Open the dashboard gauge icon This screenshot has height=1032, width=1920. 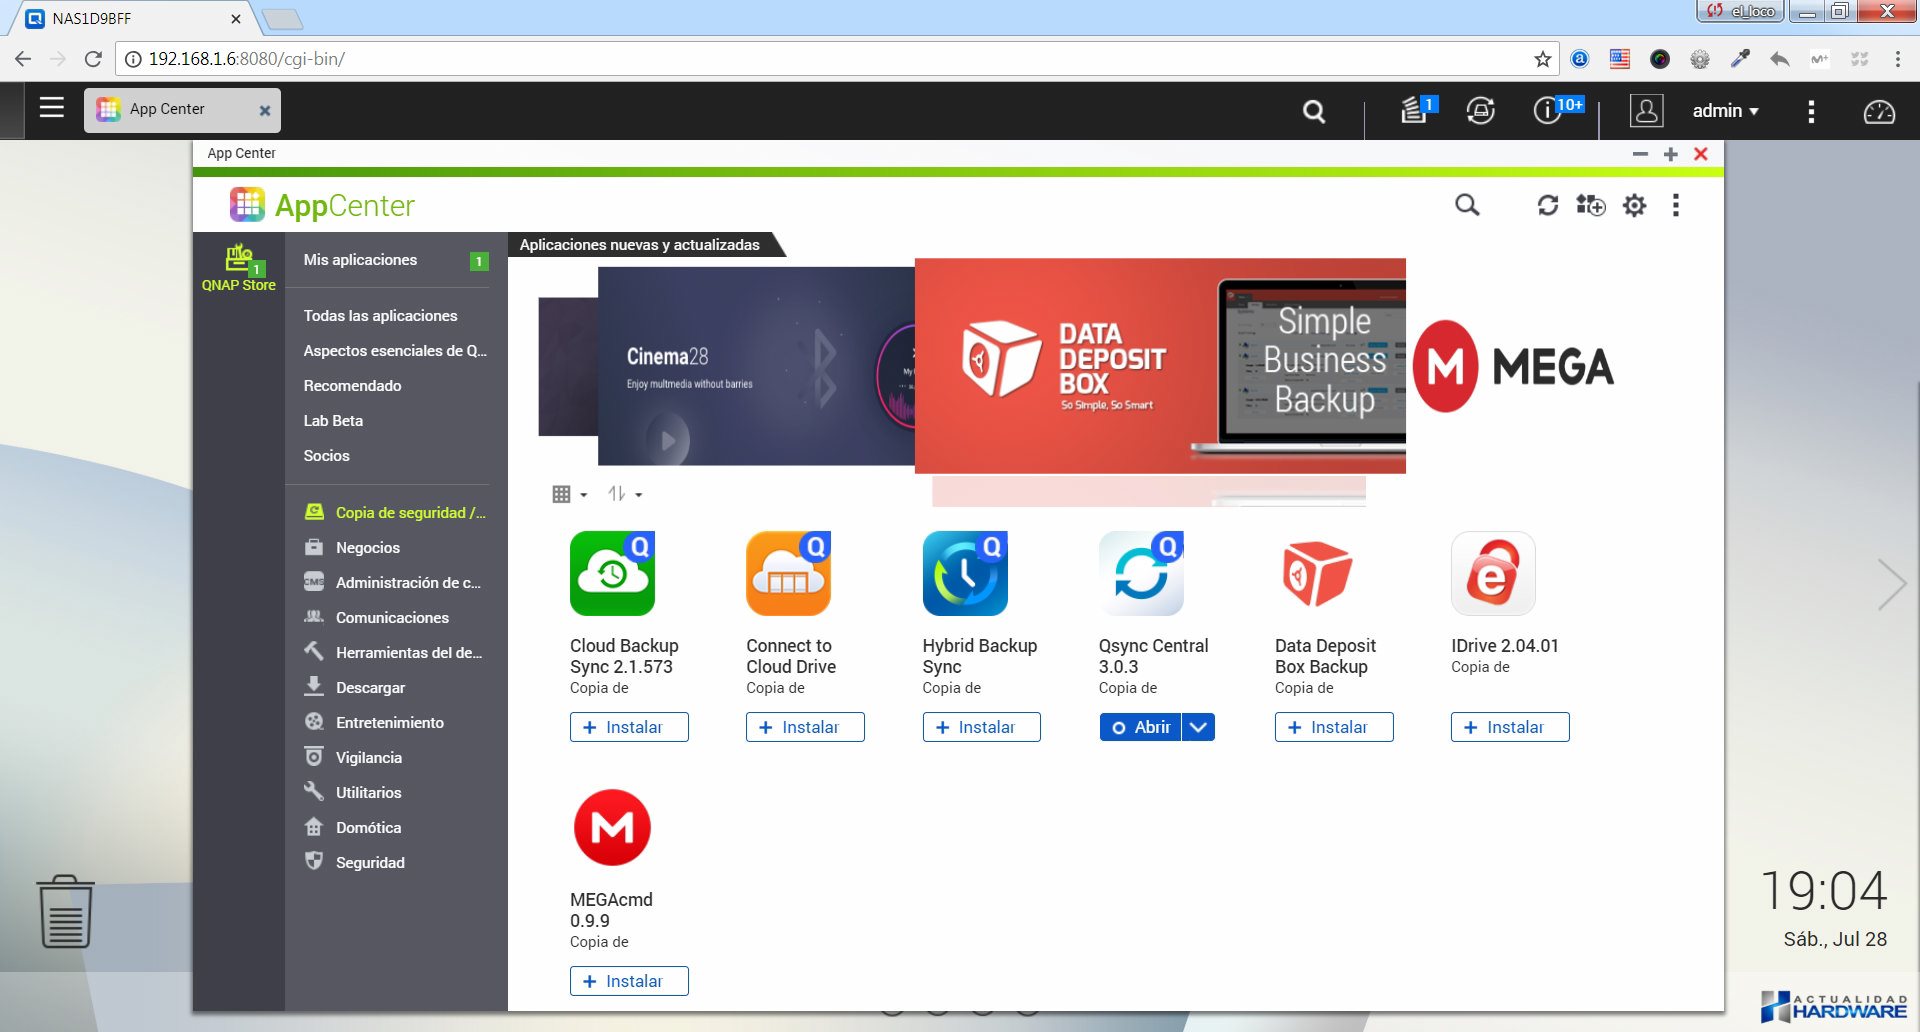click(1878, 111)
